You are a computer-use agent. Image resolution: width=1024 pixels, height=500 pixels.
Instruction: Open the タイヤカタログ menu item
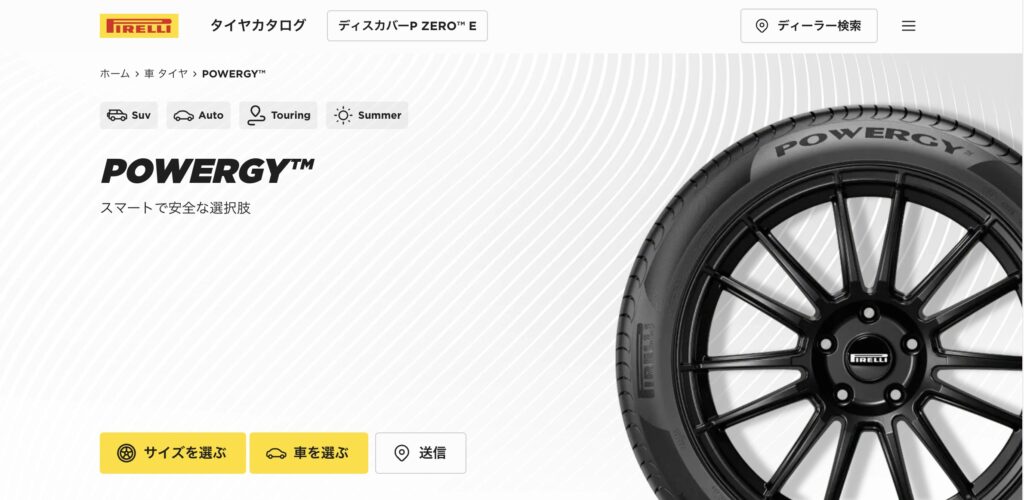(257, 25)
